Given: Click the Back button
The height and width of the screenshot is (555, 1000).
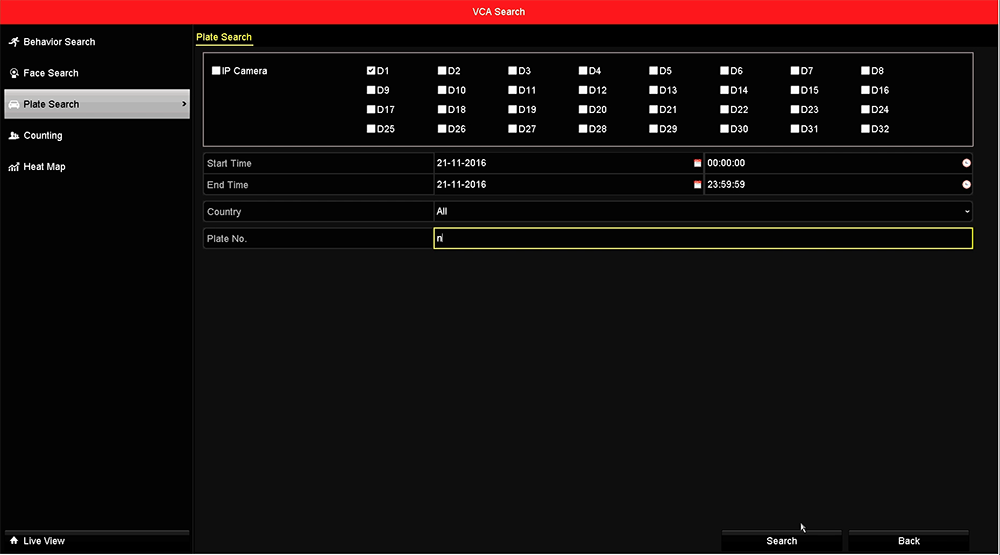Looking at the screenshot, I should pyautogui.click(x=909, y=541).
